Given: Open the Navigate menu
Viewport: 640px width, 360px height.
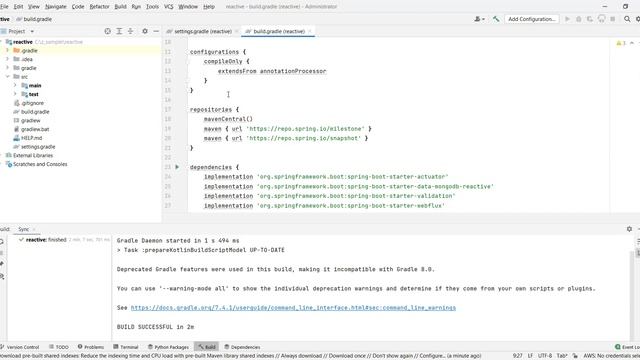Looking at the screenshot, I should click(56, 7).
